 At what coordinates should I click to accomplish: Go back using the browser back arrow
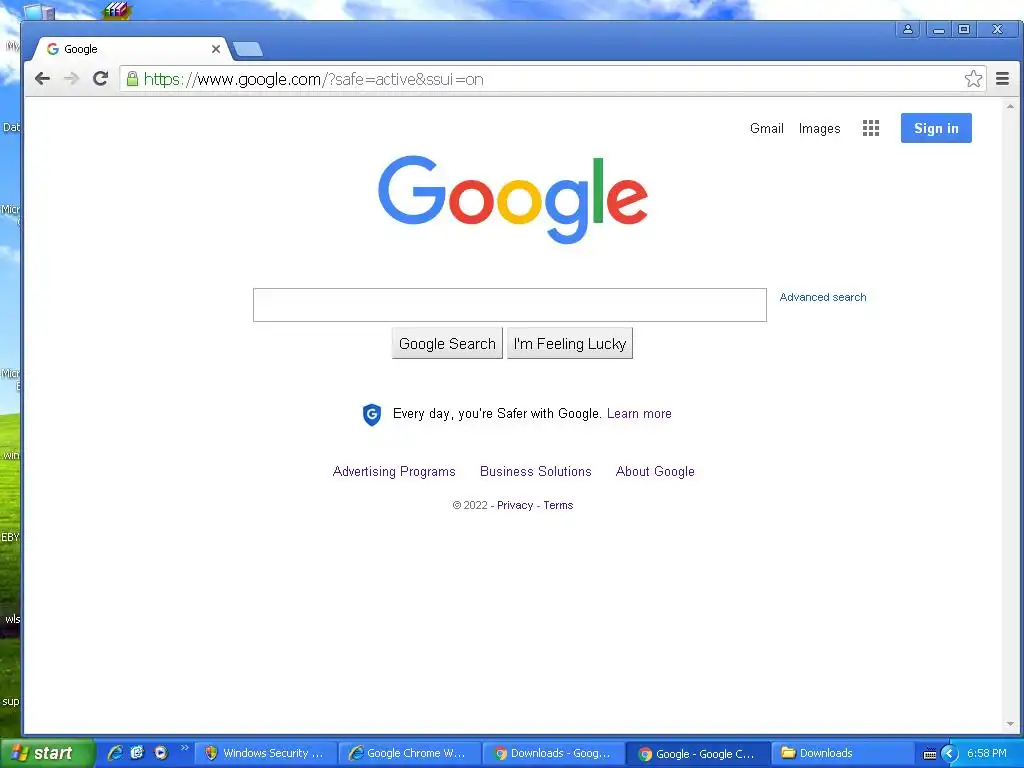coord(42,79)
